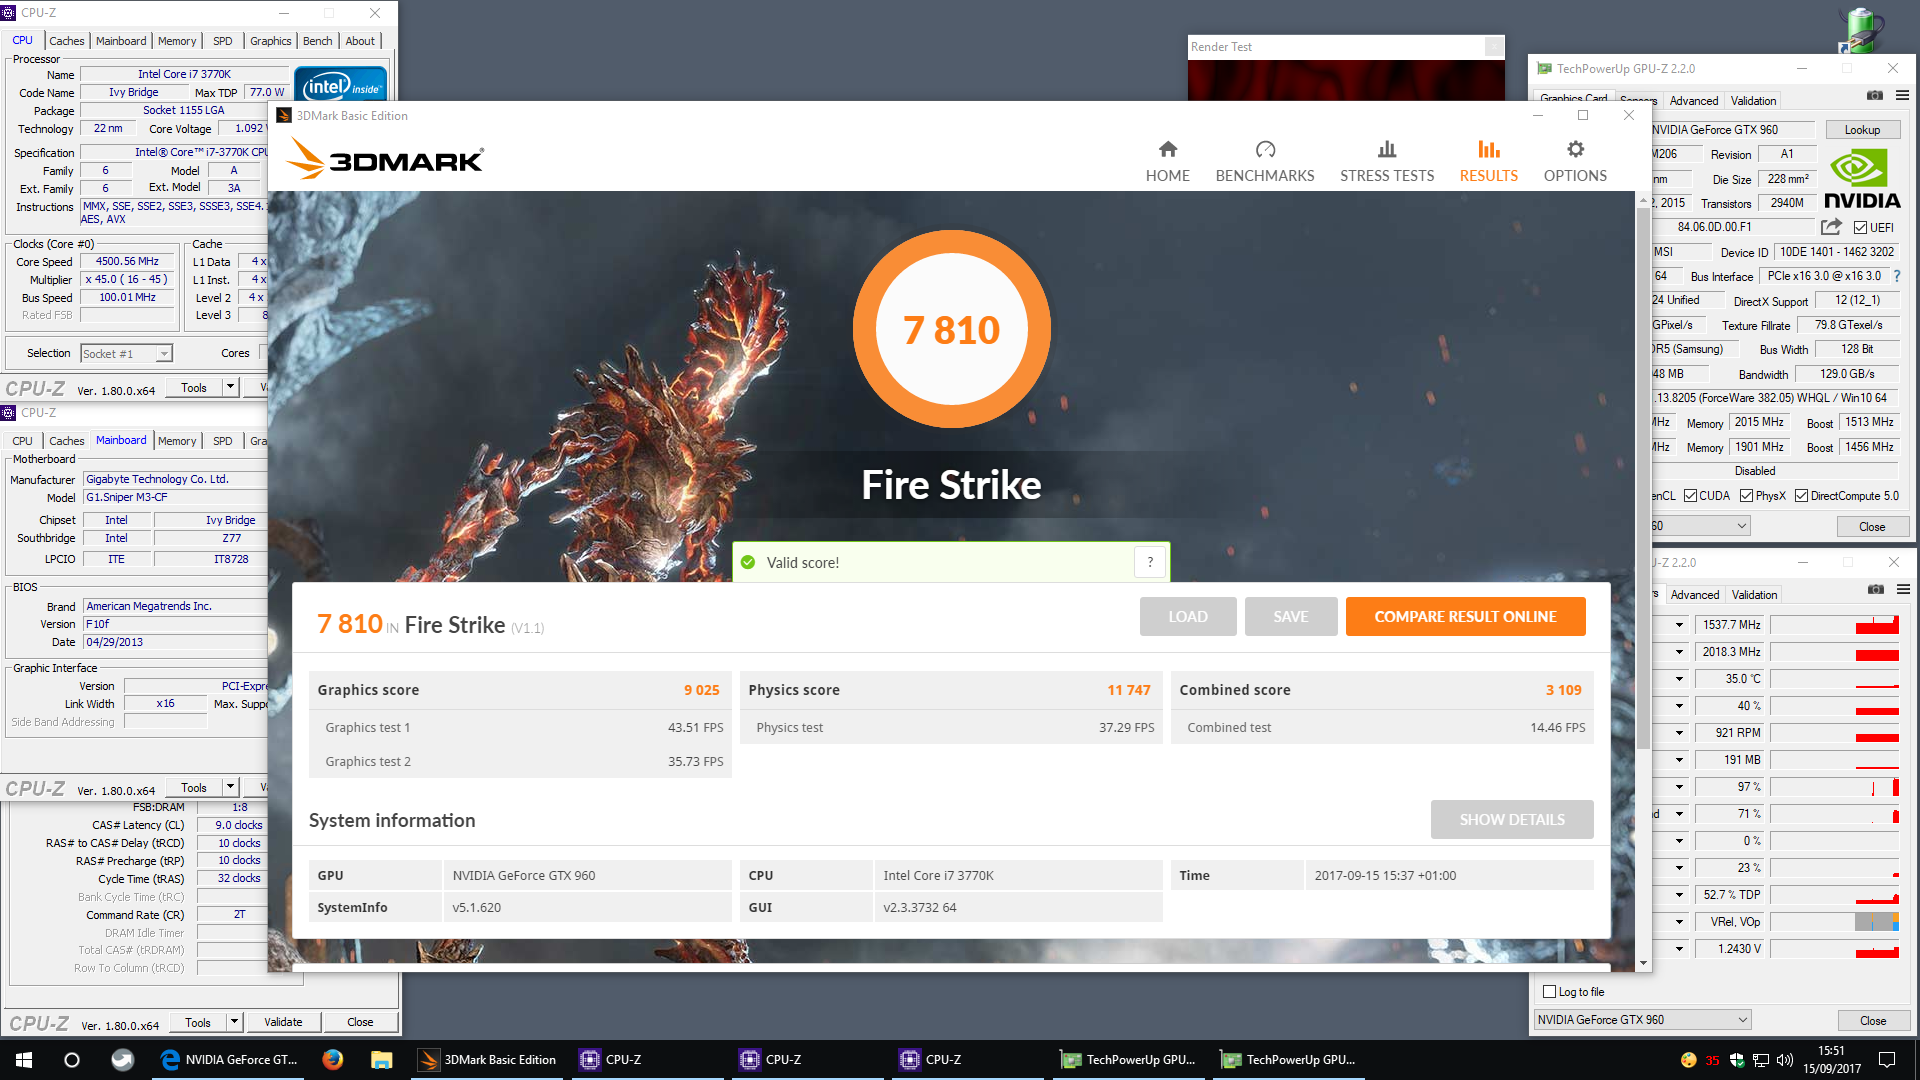The image size is (1920, 1080).
Task: Click the 3DMark results scrollbar thumb
Action: tap(1643, 478)
